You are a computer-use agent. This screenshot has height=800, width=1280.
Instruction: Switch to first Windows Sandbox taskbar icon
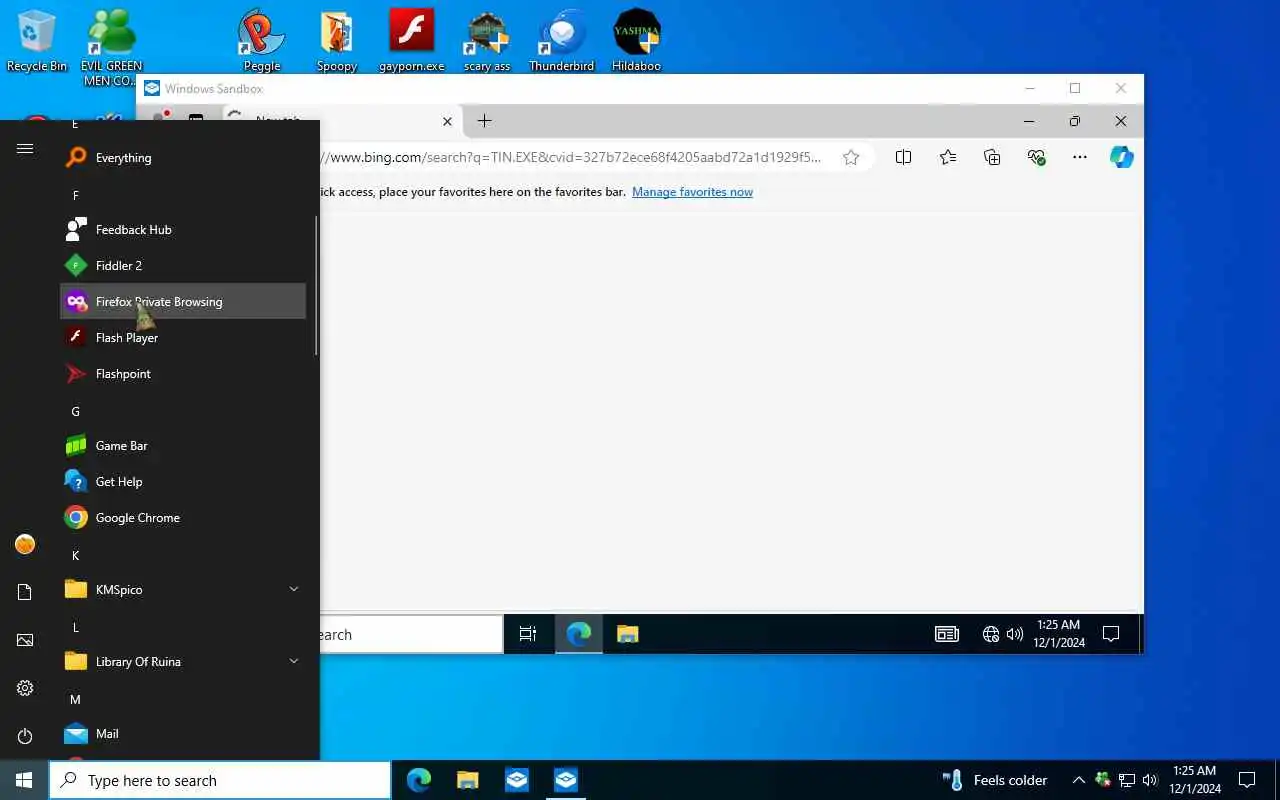tap(517, 780)
